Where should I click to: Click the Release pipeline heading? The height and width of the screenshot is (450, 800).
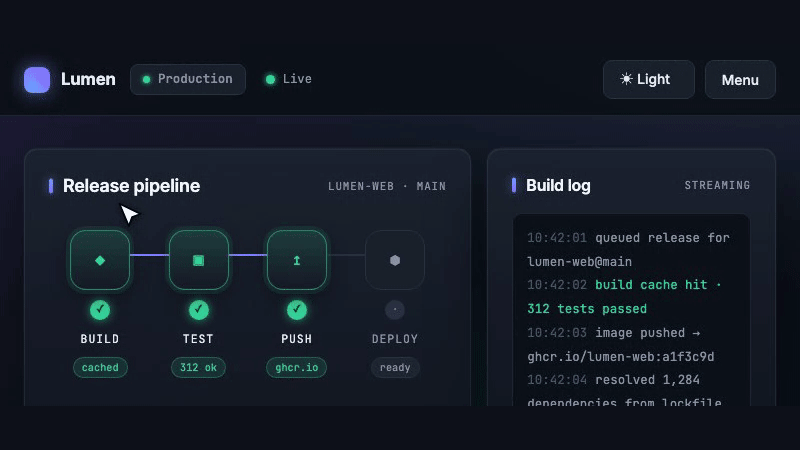point(131,186)
